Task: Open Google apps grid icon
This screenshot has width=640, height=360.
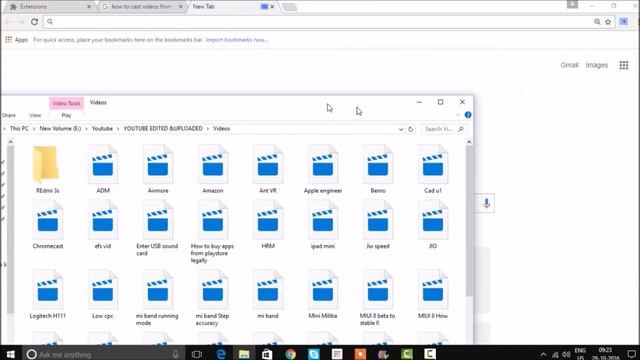Action: tap(624, 65)
